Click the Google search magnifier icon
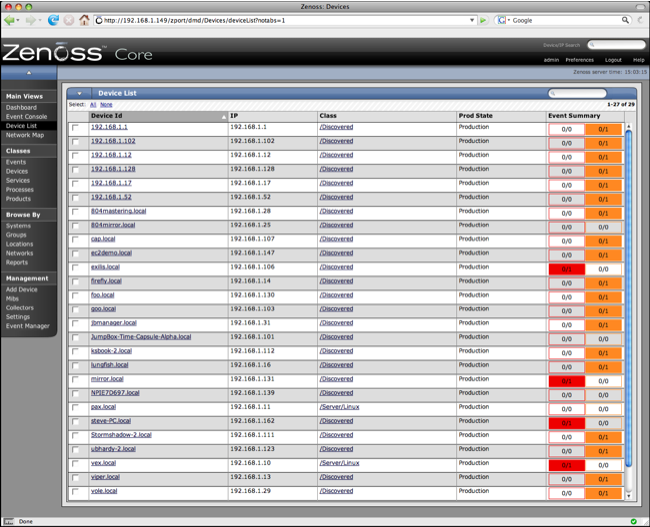The height and width of the screenshot is (527, 650). tap(625, 20)
